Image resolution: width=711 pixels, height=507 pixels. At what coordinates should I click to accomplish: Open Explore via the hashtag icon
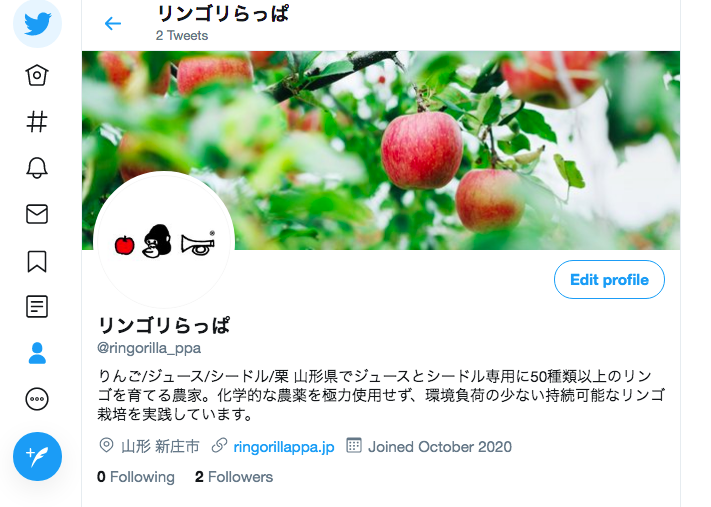[x=37, y=122]
